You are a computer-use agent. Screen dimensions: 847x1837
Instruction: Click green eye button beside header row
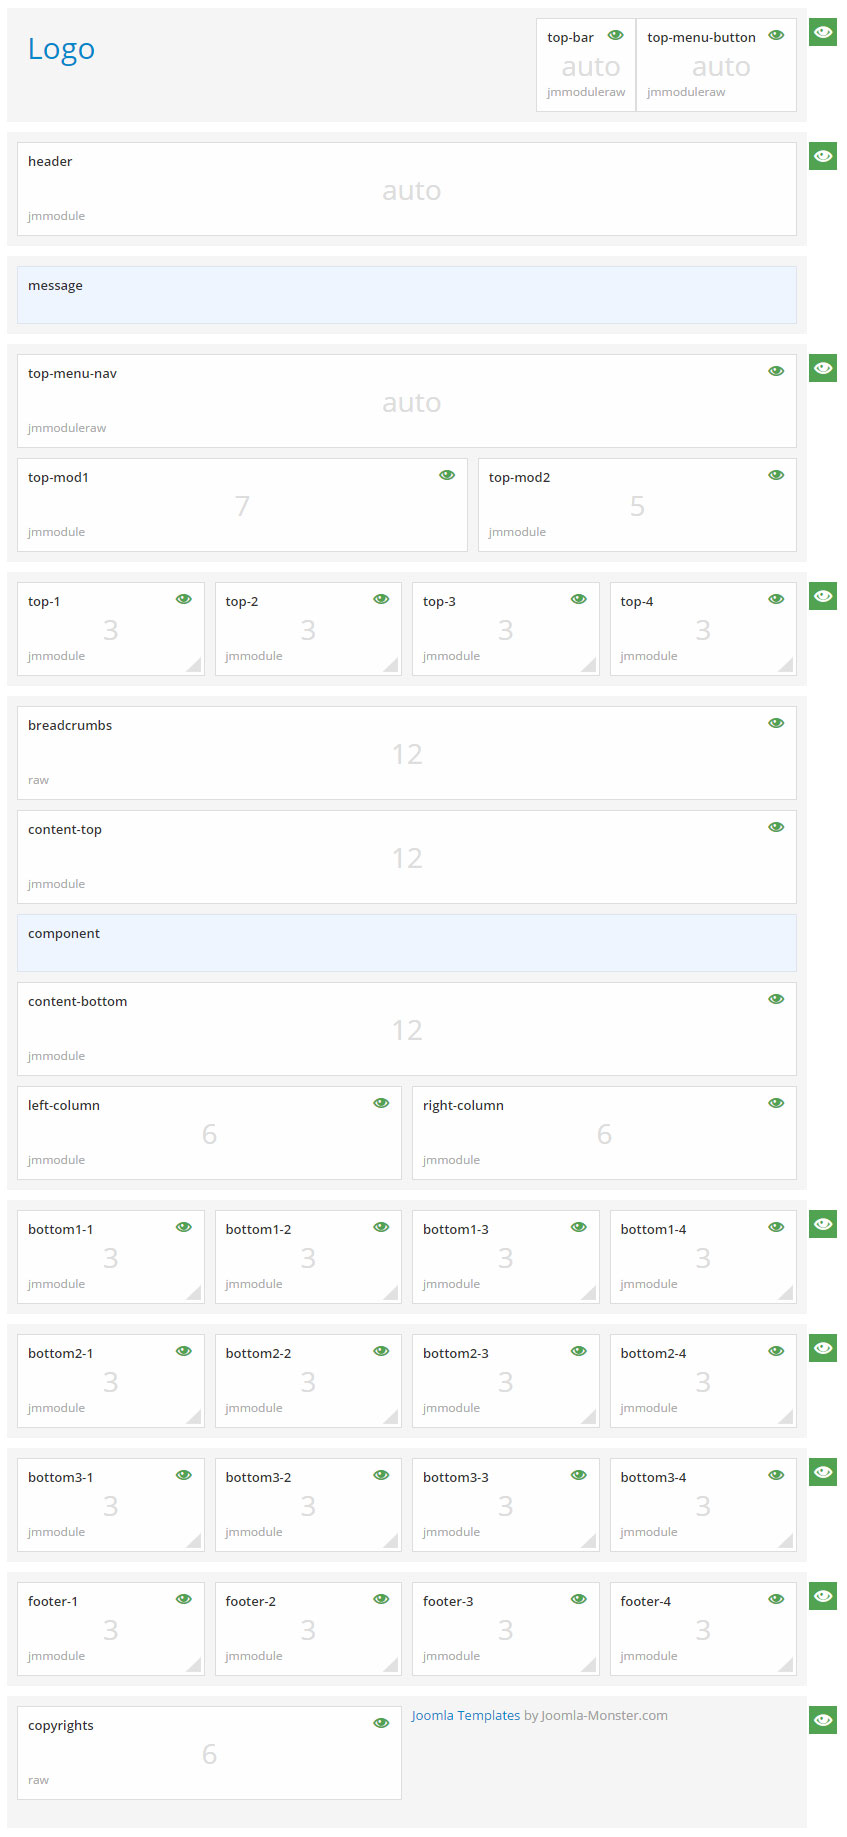click(x=822, y=156)
